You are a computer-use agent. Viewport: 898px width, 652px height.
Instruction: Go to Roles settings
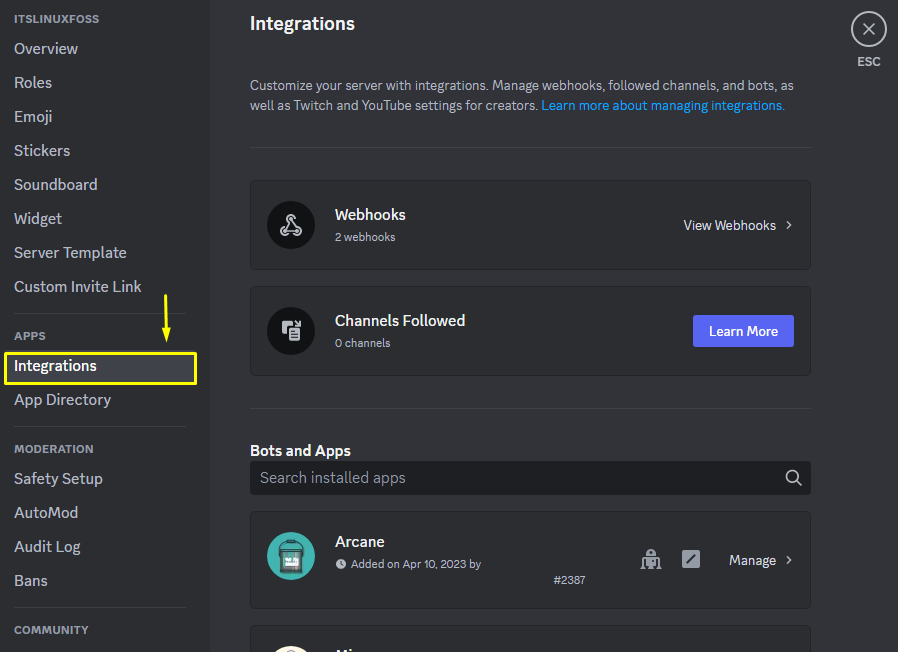point(33,83)
